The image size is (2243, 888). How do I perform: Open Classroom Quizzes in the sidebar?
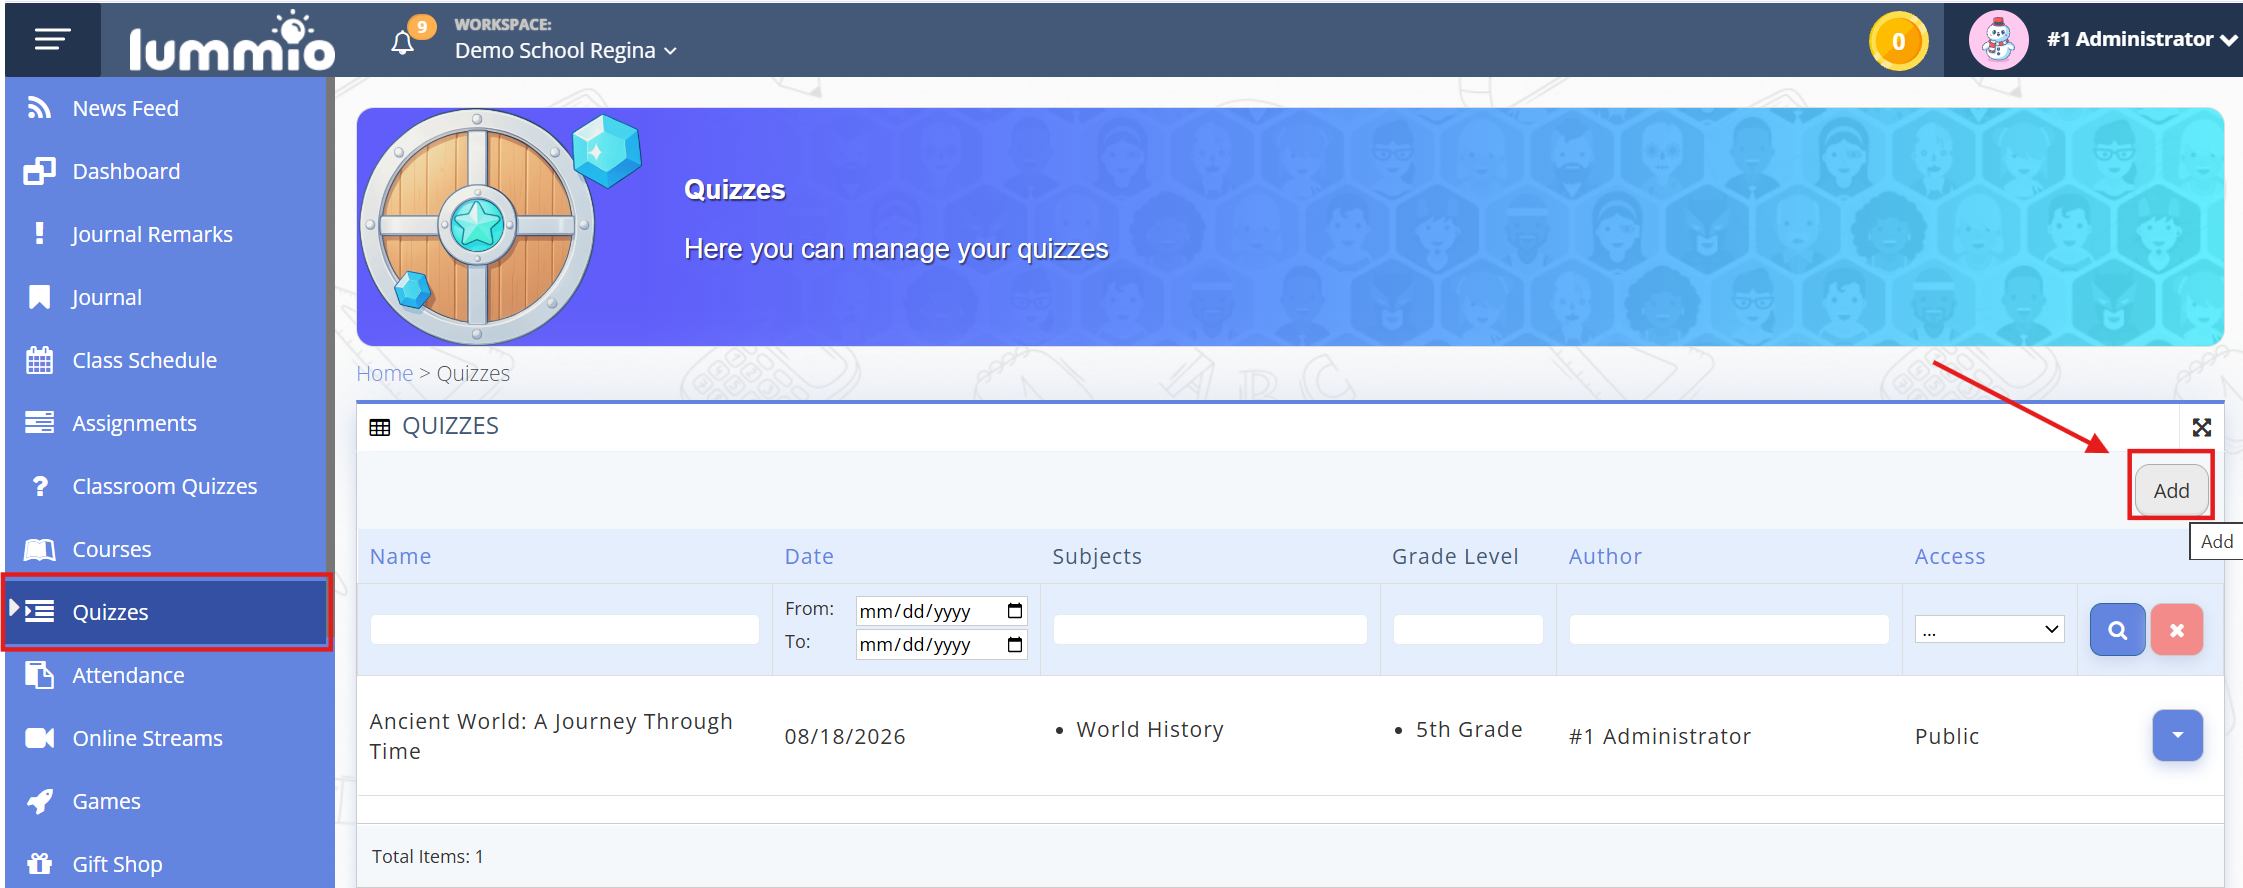(x=165, y=486)
